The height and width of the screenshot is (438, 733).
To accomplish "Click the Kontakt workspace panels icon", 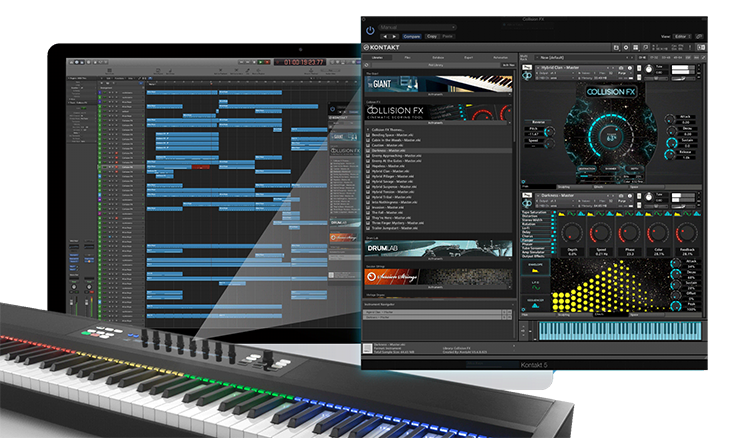I will 635,48.
